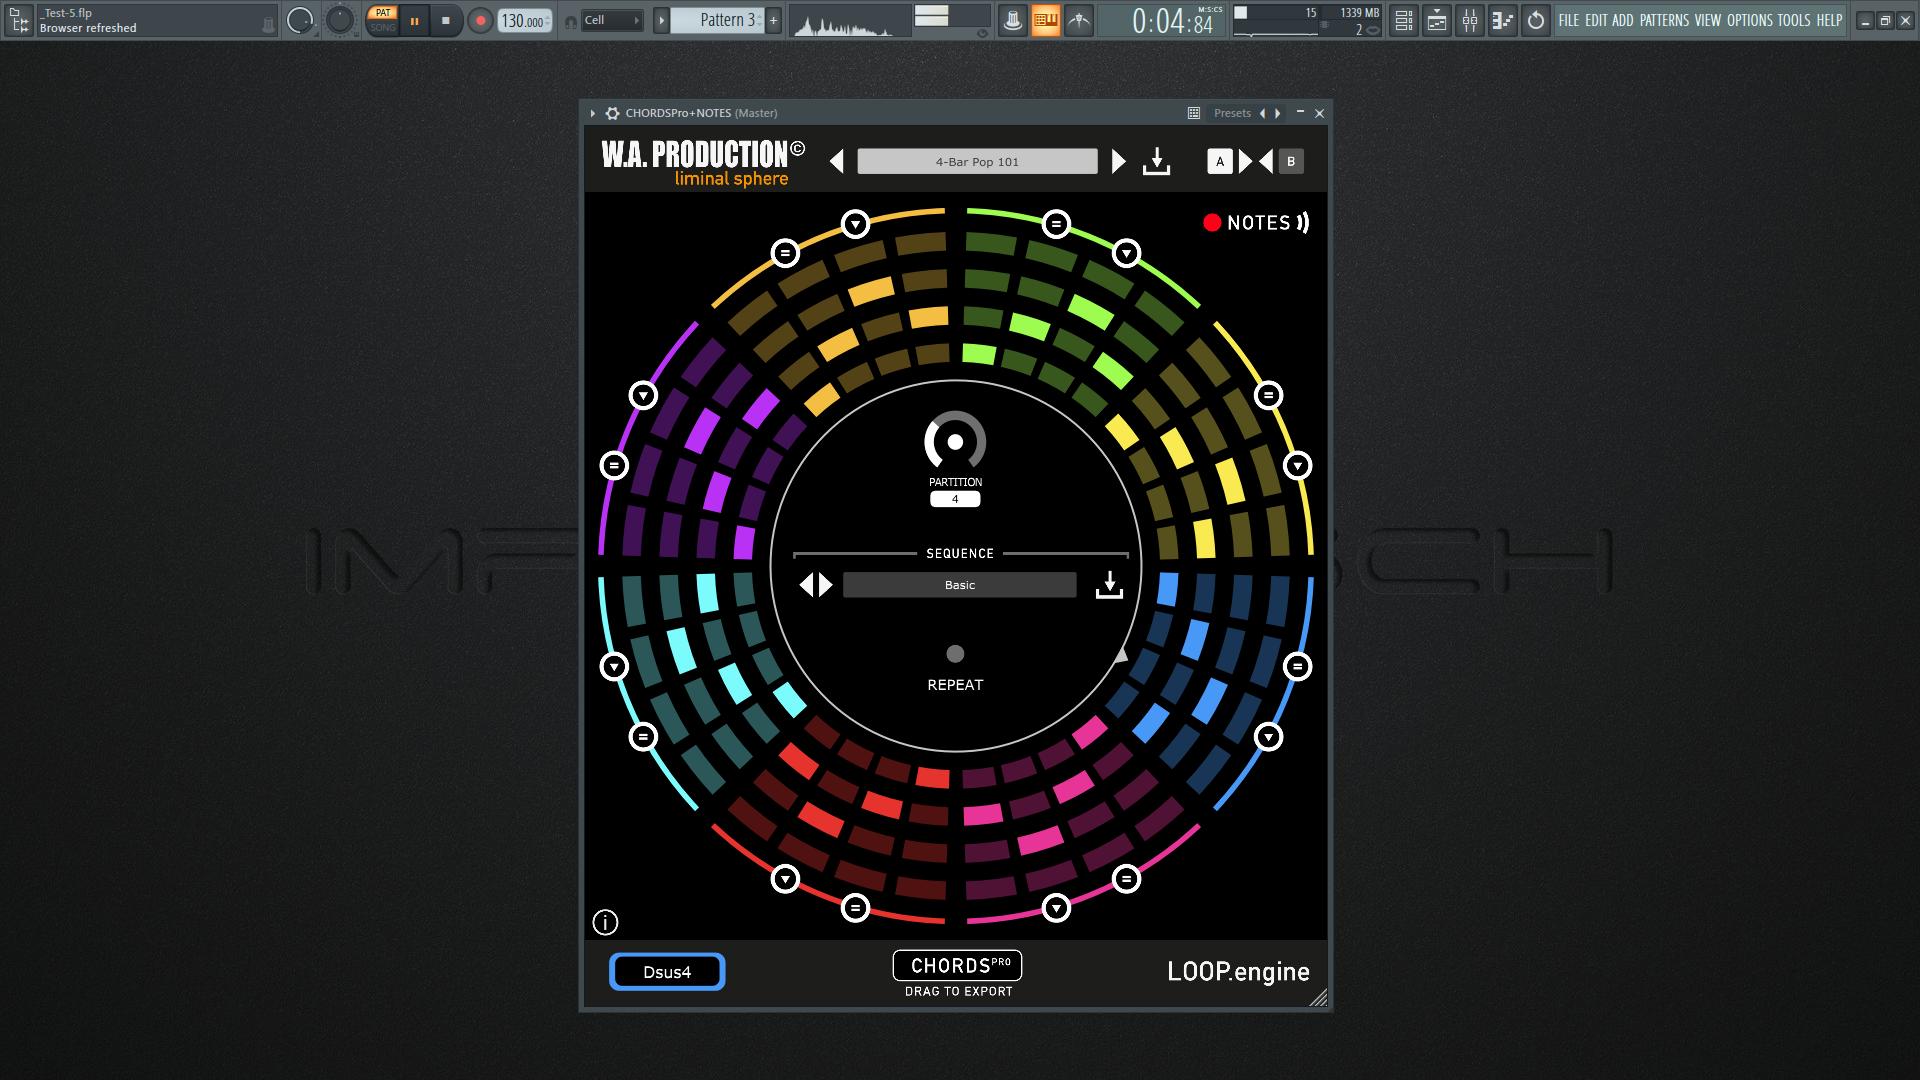Open the FL Studio mixer icon
The image size is (1920, 1080).
(1470, 20)
